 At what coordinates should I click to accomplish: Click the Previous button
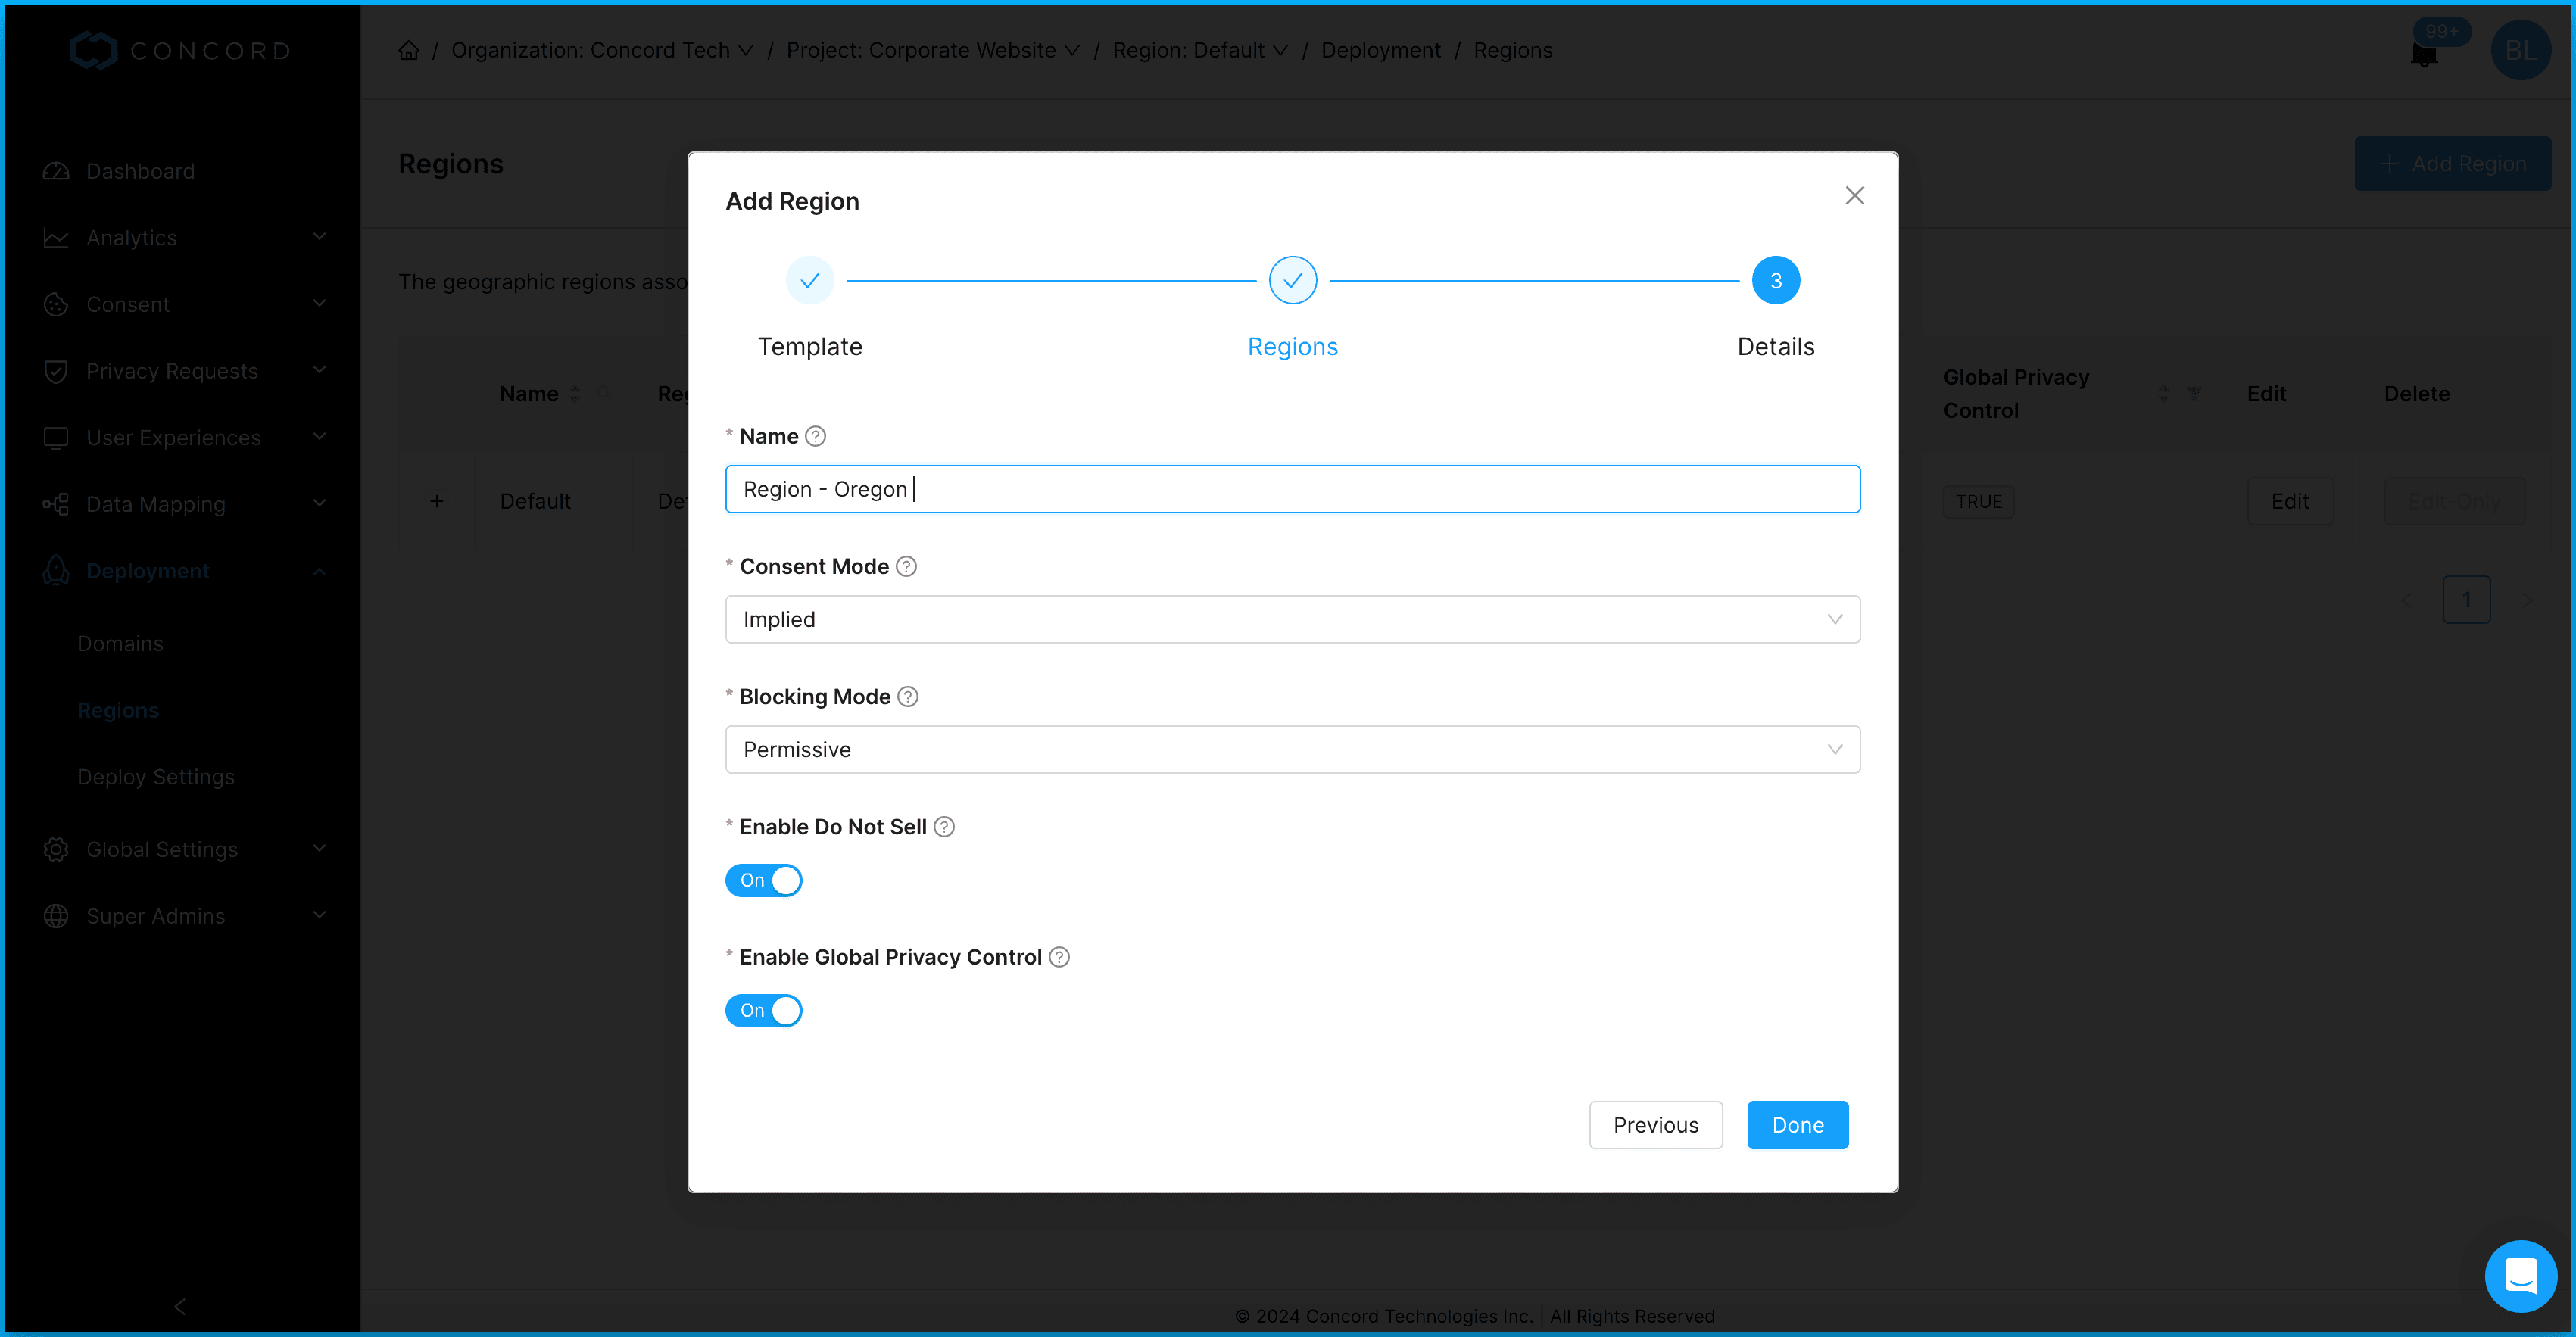tap(1655, 1125)
